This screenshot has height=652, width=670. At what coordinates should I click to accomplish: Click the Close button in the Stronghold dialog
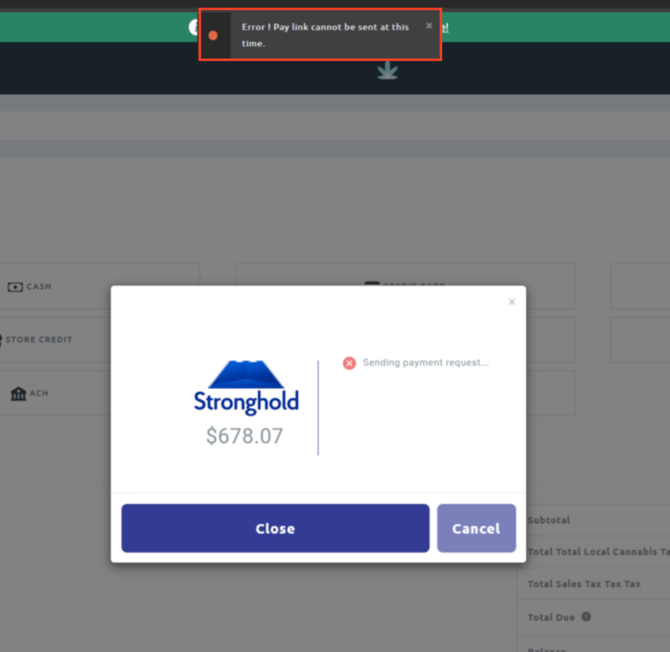tap(275, 528)
